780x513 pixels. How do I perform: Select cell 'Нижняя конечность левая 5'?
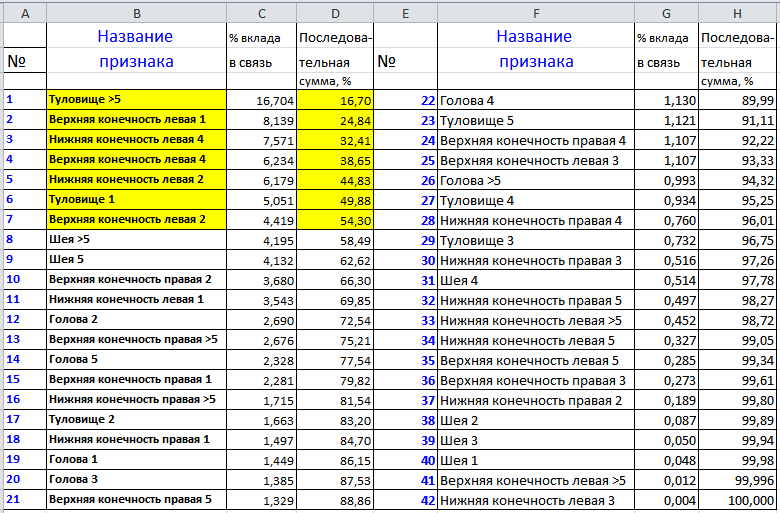[x=536, y=340]
